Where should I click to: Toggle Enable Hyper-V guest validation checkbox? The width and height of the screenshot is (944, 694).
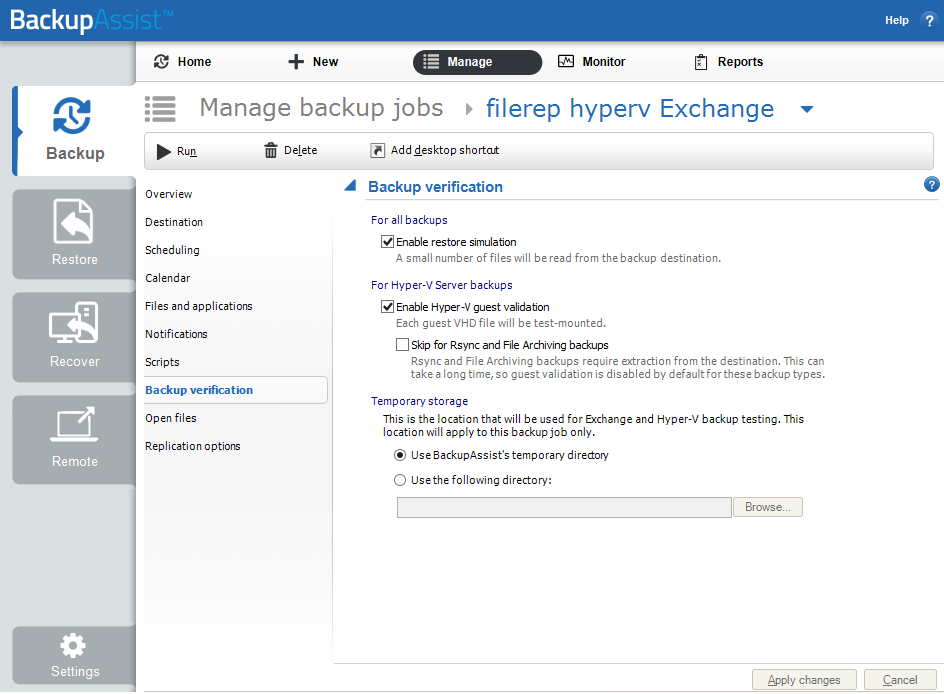click(x=387, y=306)
